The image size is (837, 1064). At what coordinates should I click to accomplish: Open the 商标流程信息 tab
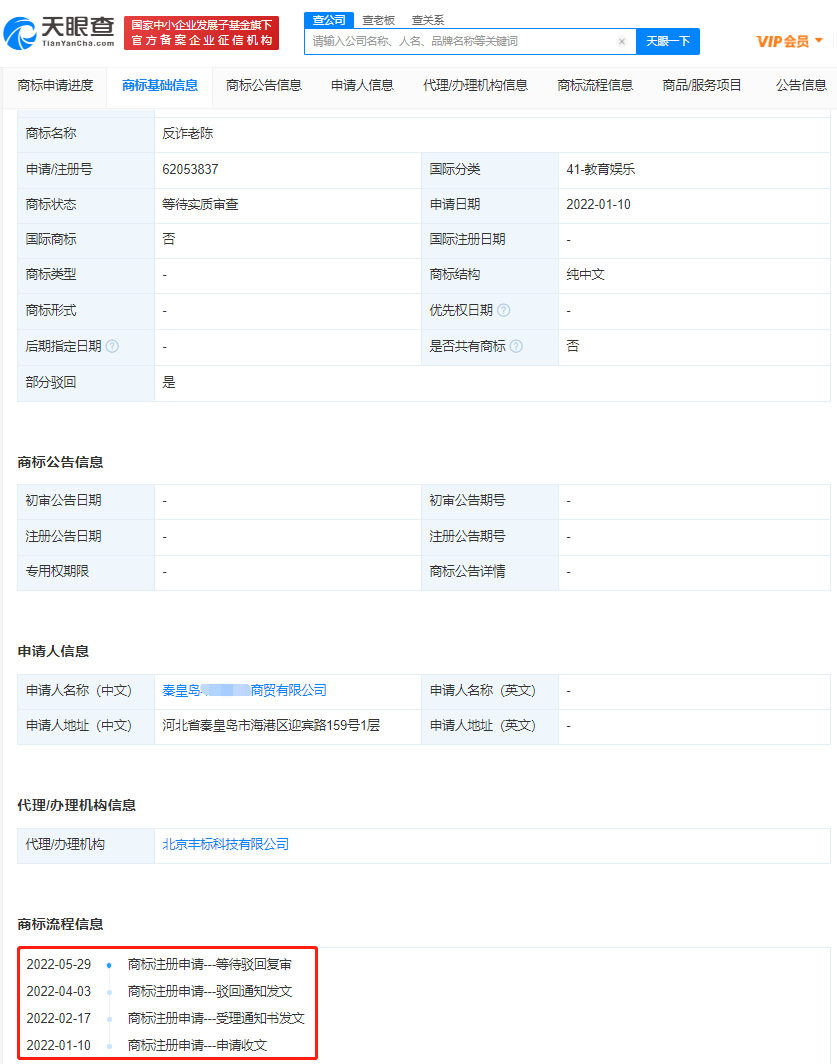click(595, 86)
